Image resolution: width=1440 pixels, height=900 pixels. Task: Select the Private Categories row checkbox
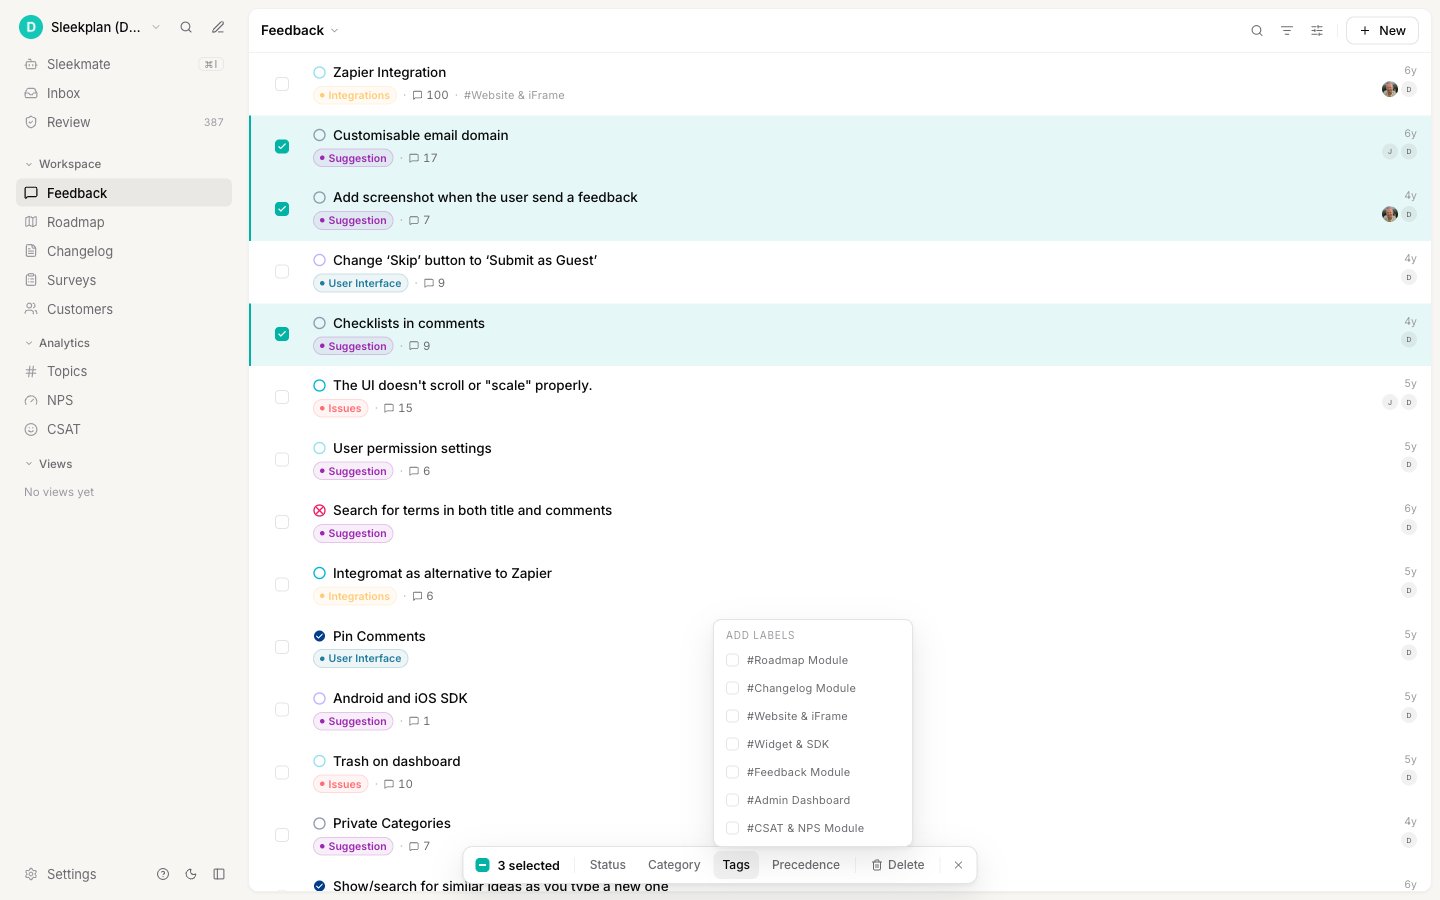pos(282,835)
